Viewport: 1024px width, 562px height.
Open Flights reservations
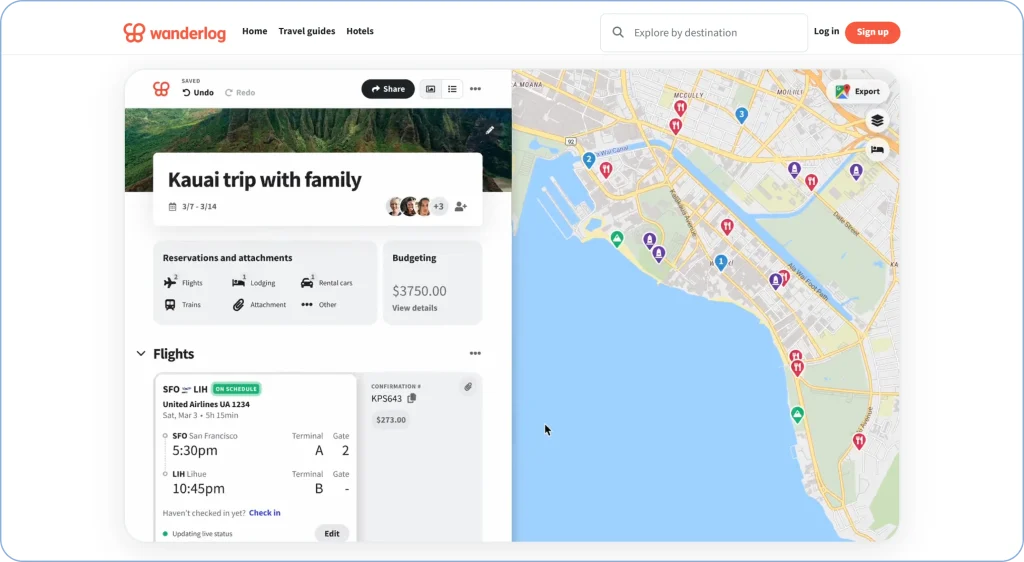pos(183,283)
